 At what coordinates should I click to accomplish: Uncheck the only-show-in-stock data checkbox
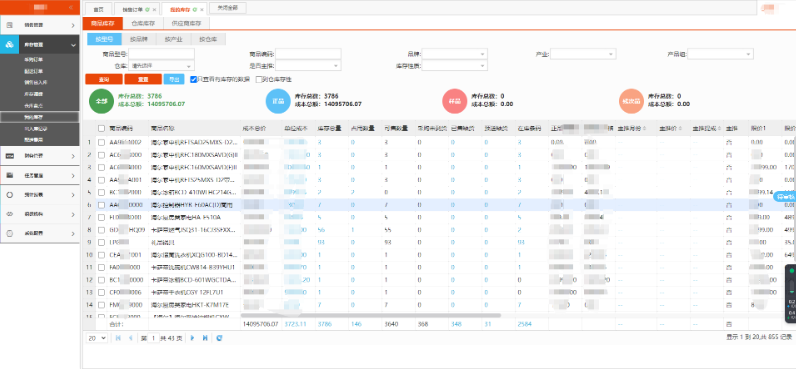[193, 79]
